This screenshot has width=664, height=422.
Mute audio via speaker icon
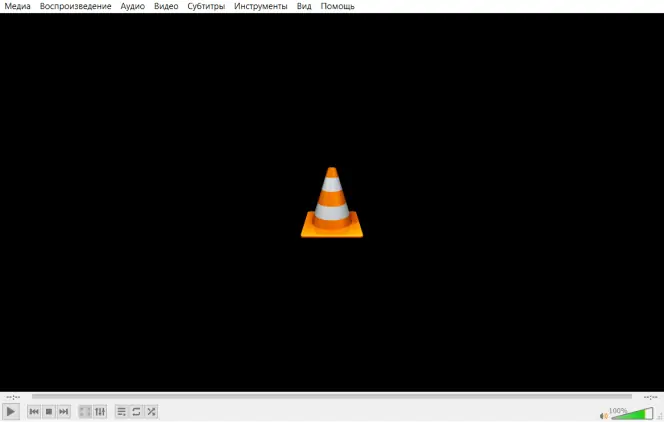point(603,416)
